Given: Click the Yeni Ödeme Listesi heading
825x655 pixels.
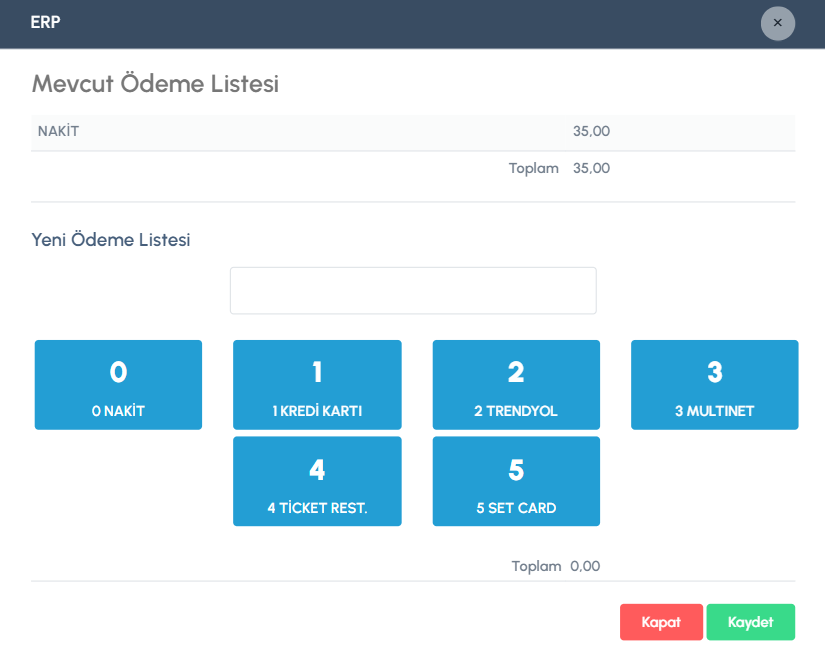Looking at the screenshot, I should tap(111, 240).
